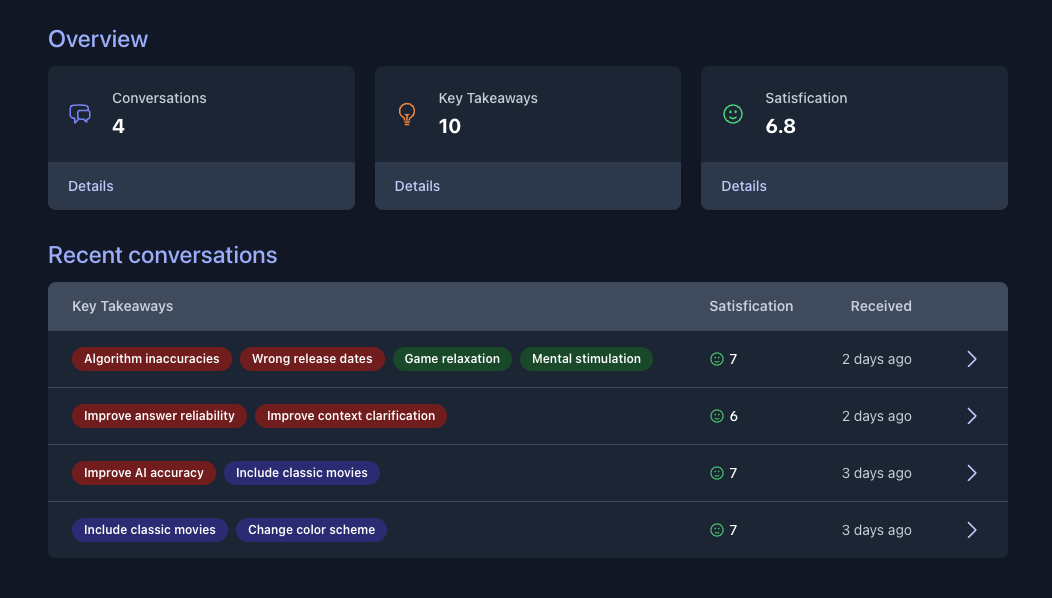Viewport: 1052px width, 598px height.
Task: Click smiley icon in first conversation row
Action: tap(716, 359)
